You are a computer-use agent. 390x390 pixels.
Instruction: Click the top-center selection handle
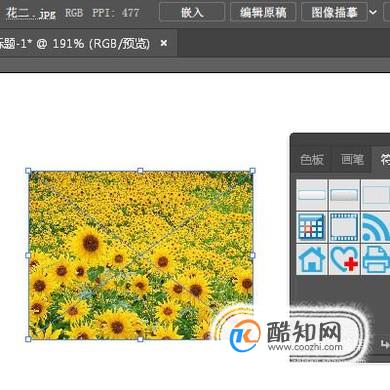(x=140, y=171)
